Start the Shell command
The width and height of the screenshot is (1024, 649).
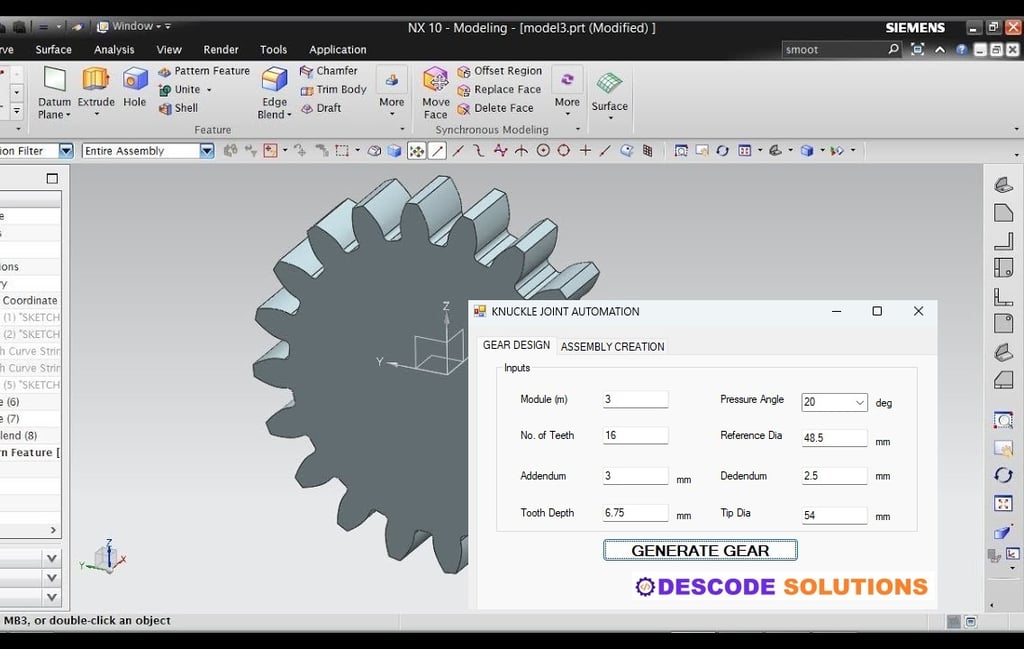point(178,108)
